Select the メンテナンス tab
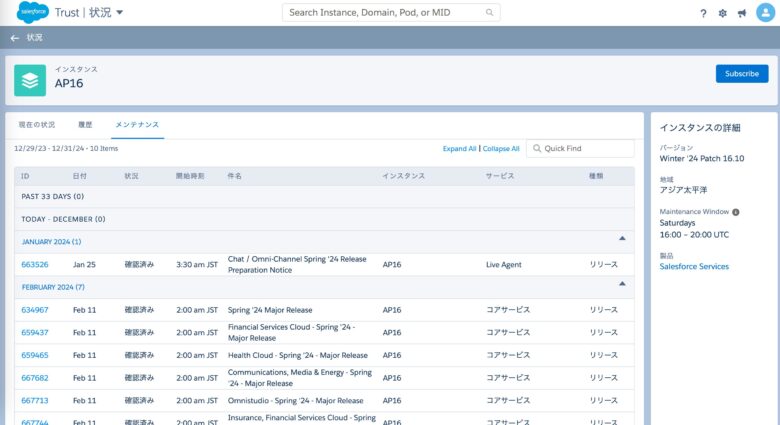Screen dimensions: 780x425 [x=137, y=124]
